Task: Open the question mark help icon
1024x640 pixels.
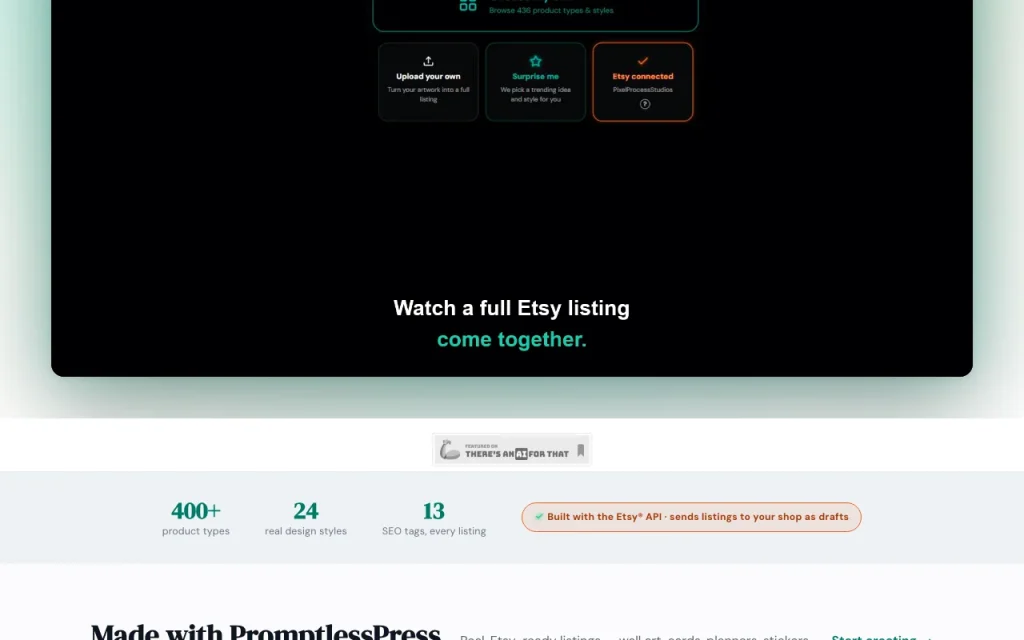Action: click(x=645, y=104)
